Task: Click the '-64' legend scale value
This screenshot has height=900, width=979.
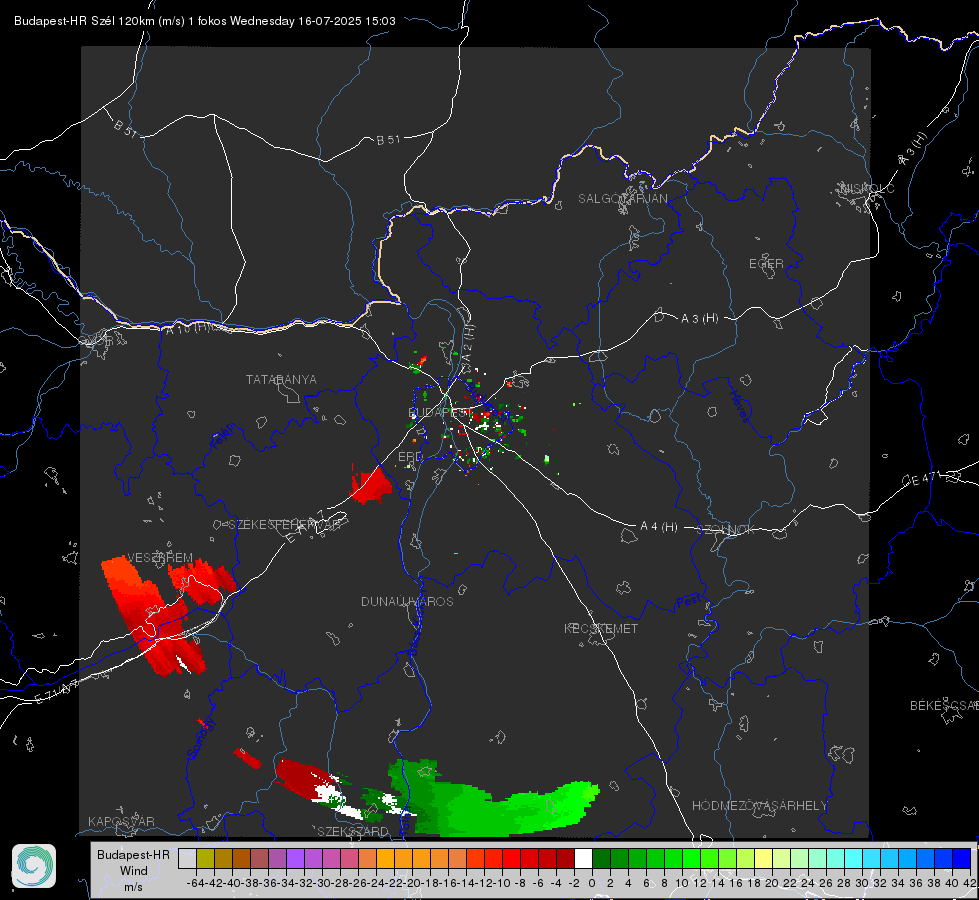Action: click(196, 883)
